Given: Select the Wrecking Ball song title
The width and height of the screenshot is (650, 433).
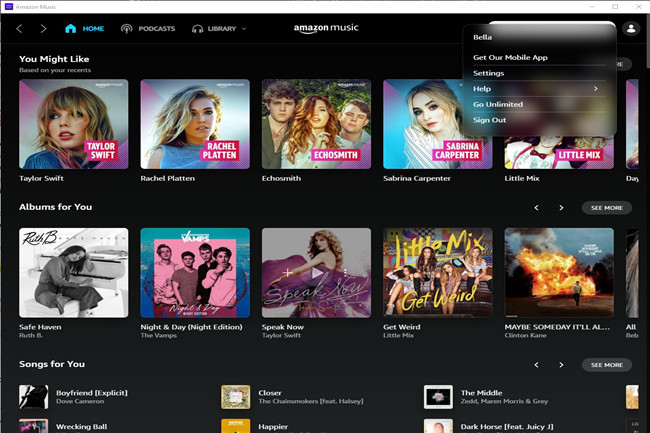Looking at the screenshot, I should 82,426.
